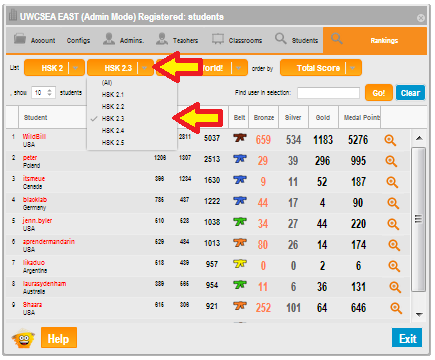Open student link WildBill
The height and width of the screenshot is (360, 435).
coord(34,136)
